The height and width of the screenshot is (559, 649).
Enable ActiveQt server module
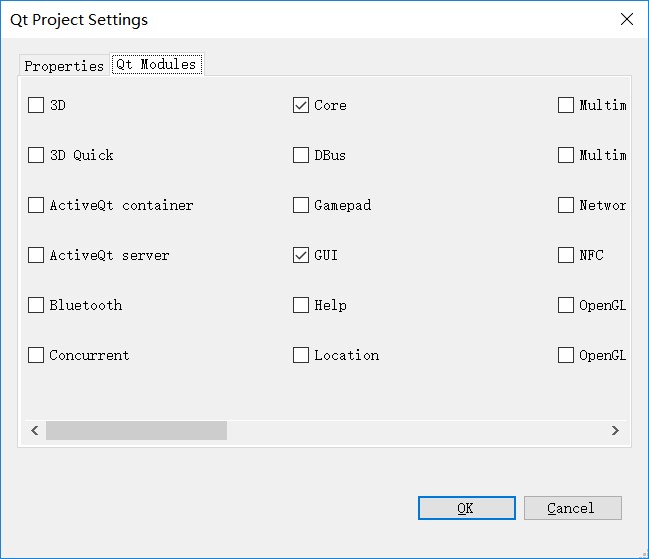click(36, 255)
